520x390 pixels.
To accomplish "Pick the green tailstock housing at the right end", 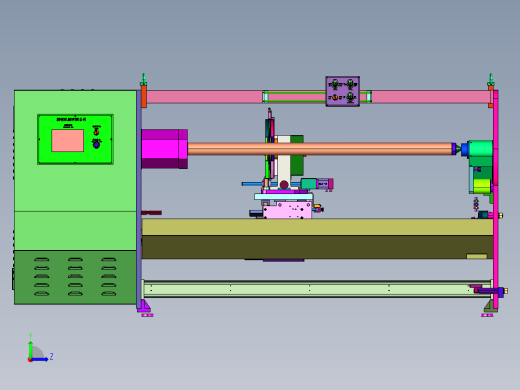I will point(481,149).
